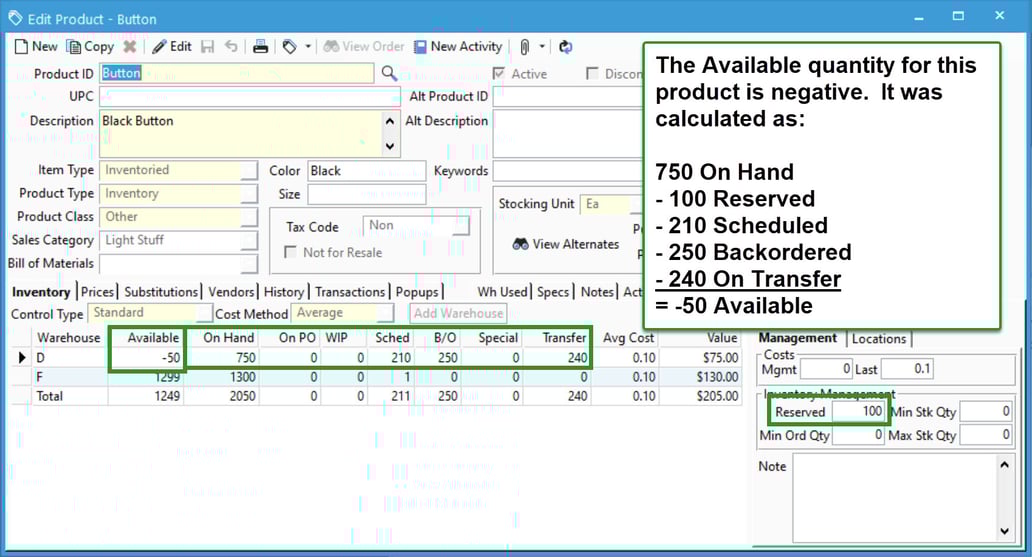Click the Add Warehouse button
The height and width of the screenshot is (557, 1032).
458,314
